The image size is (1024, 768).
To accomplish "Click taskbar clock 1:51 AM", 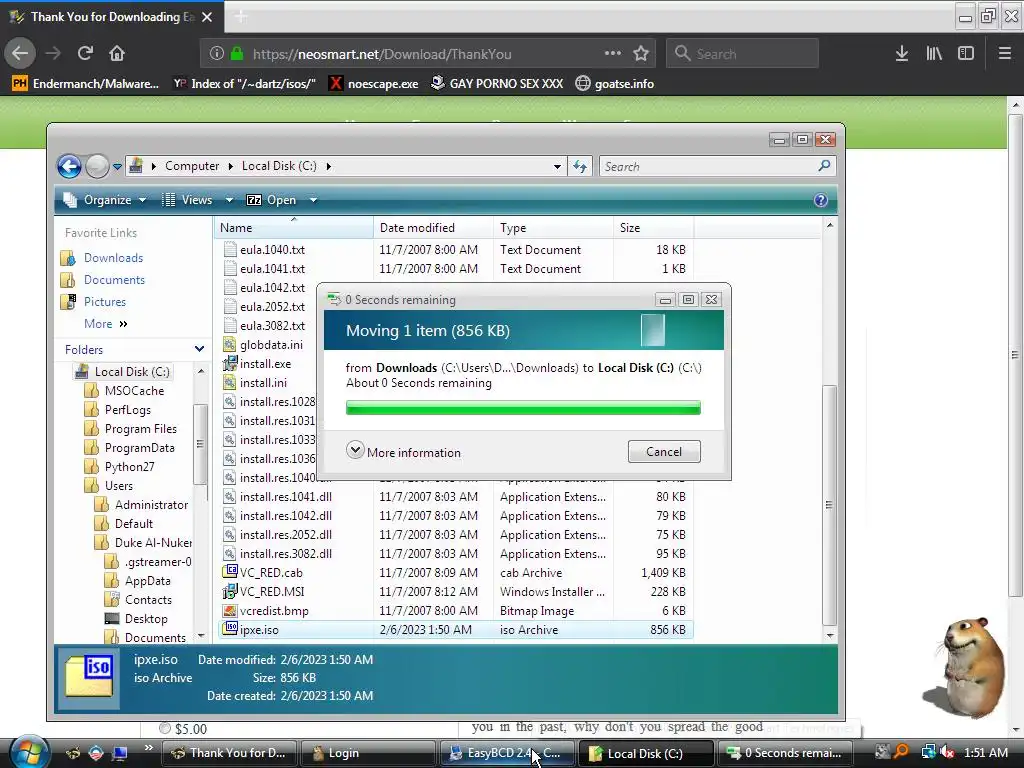I will point(985,753).
